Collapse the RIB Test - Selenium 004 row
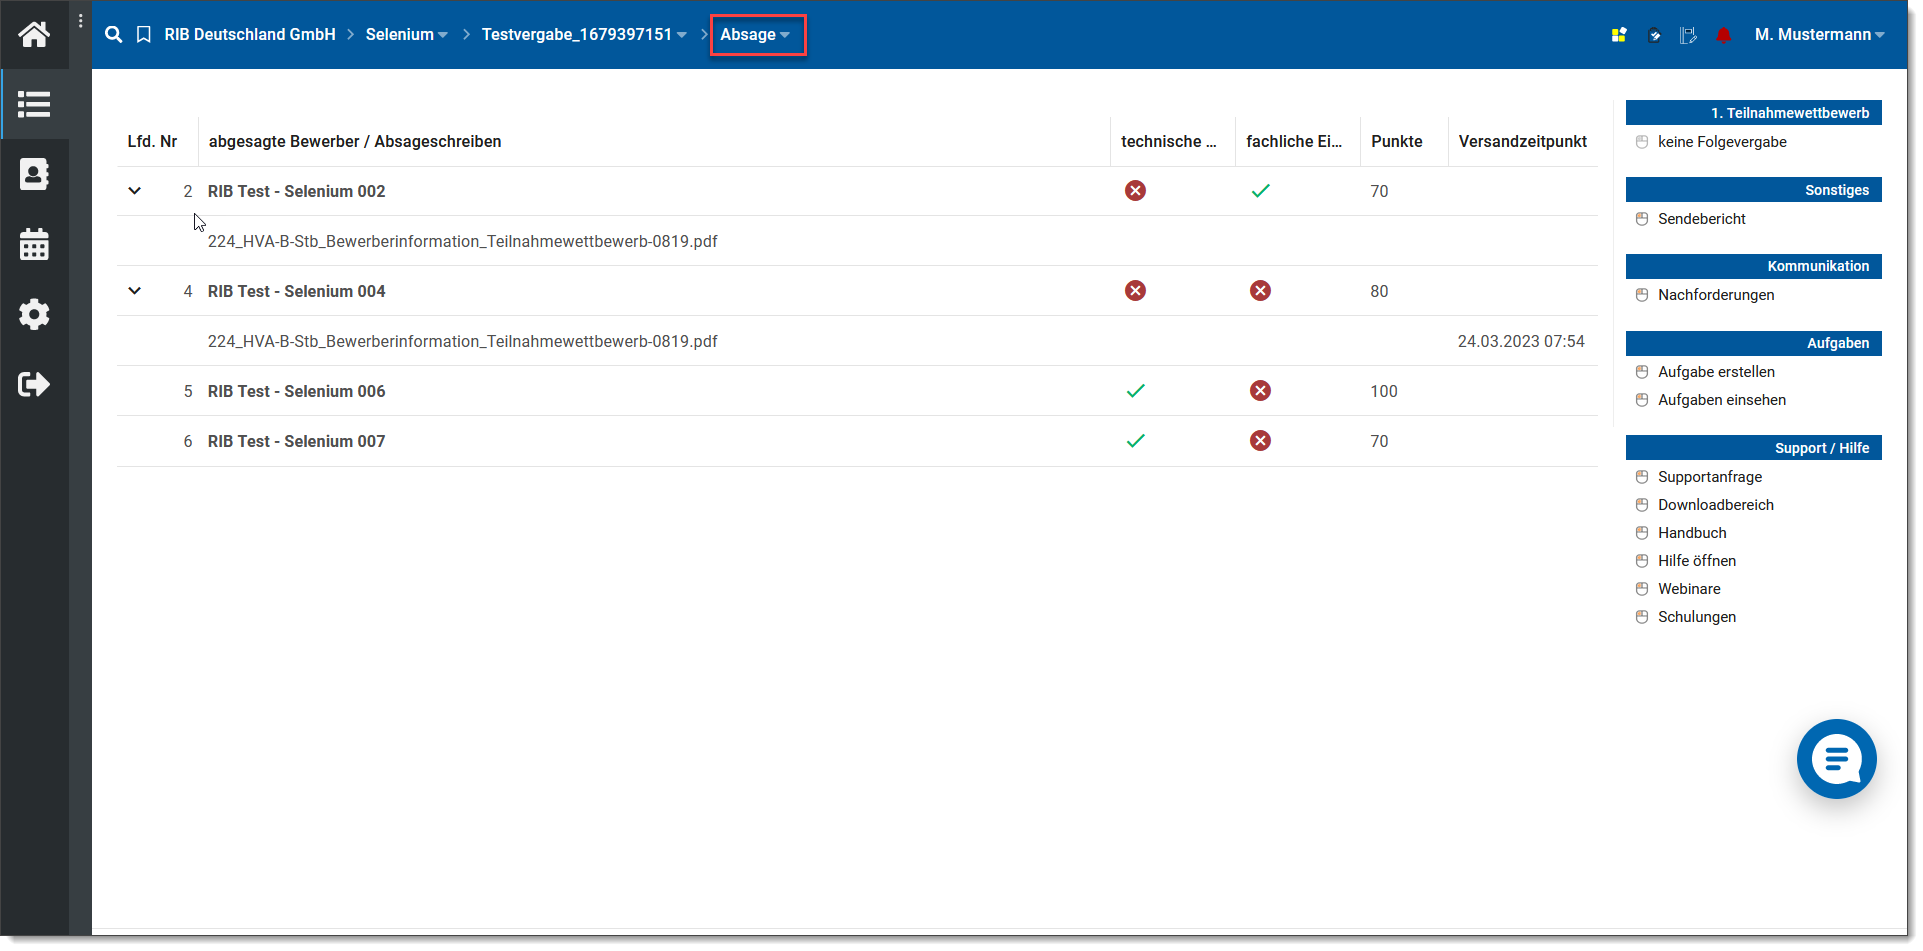 (x=135, y=291)
